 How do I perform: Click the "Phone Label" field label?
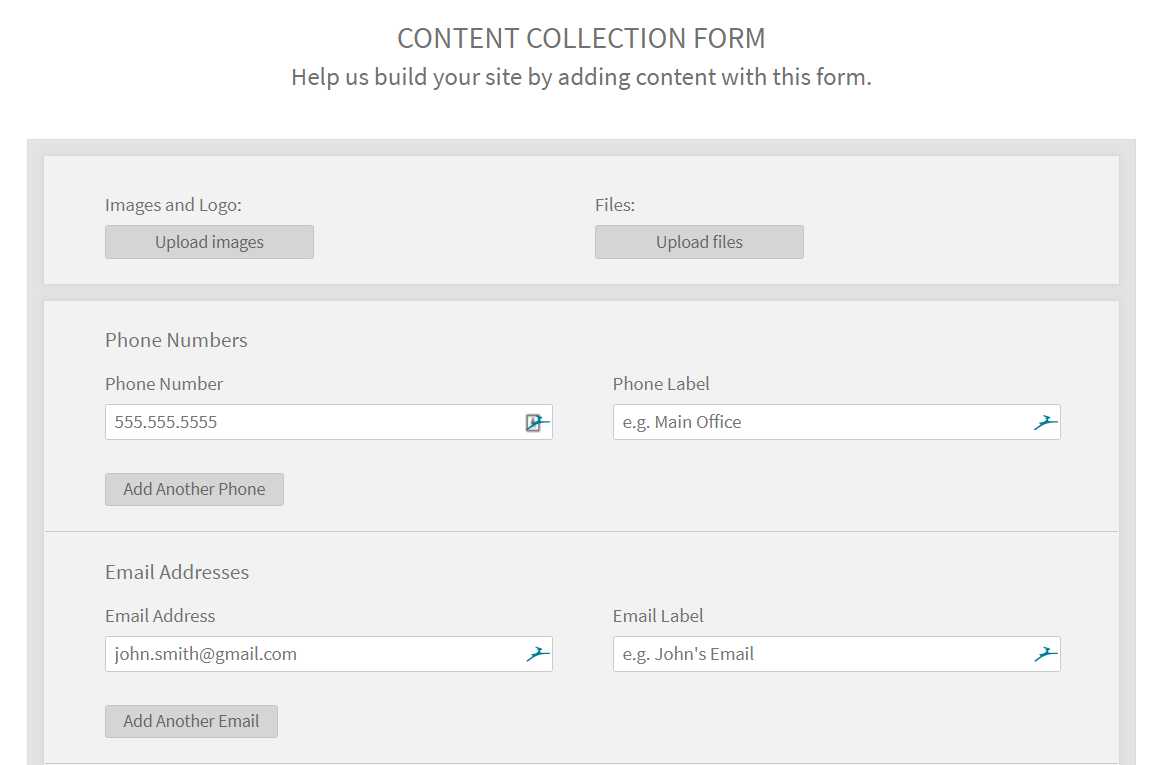pos(661,384)
